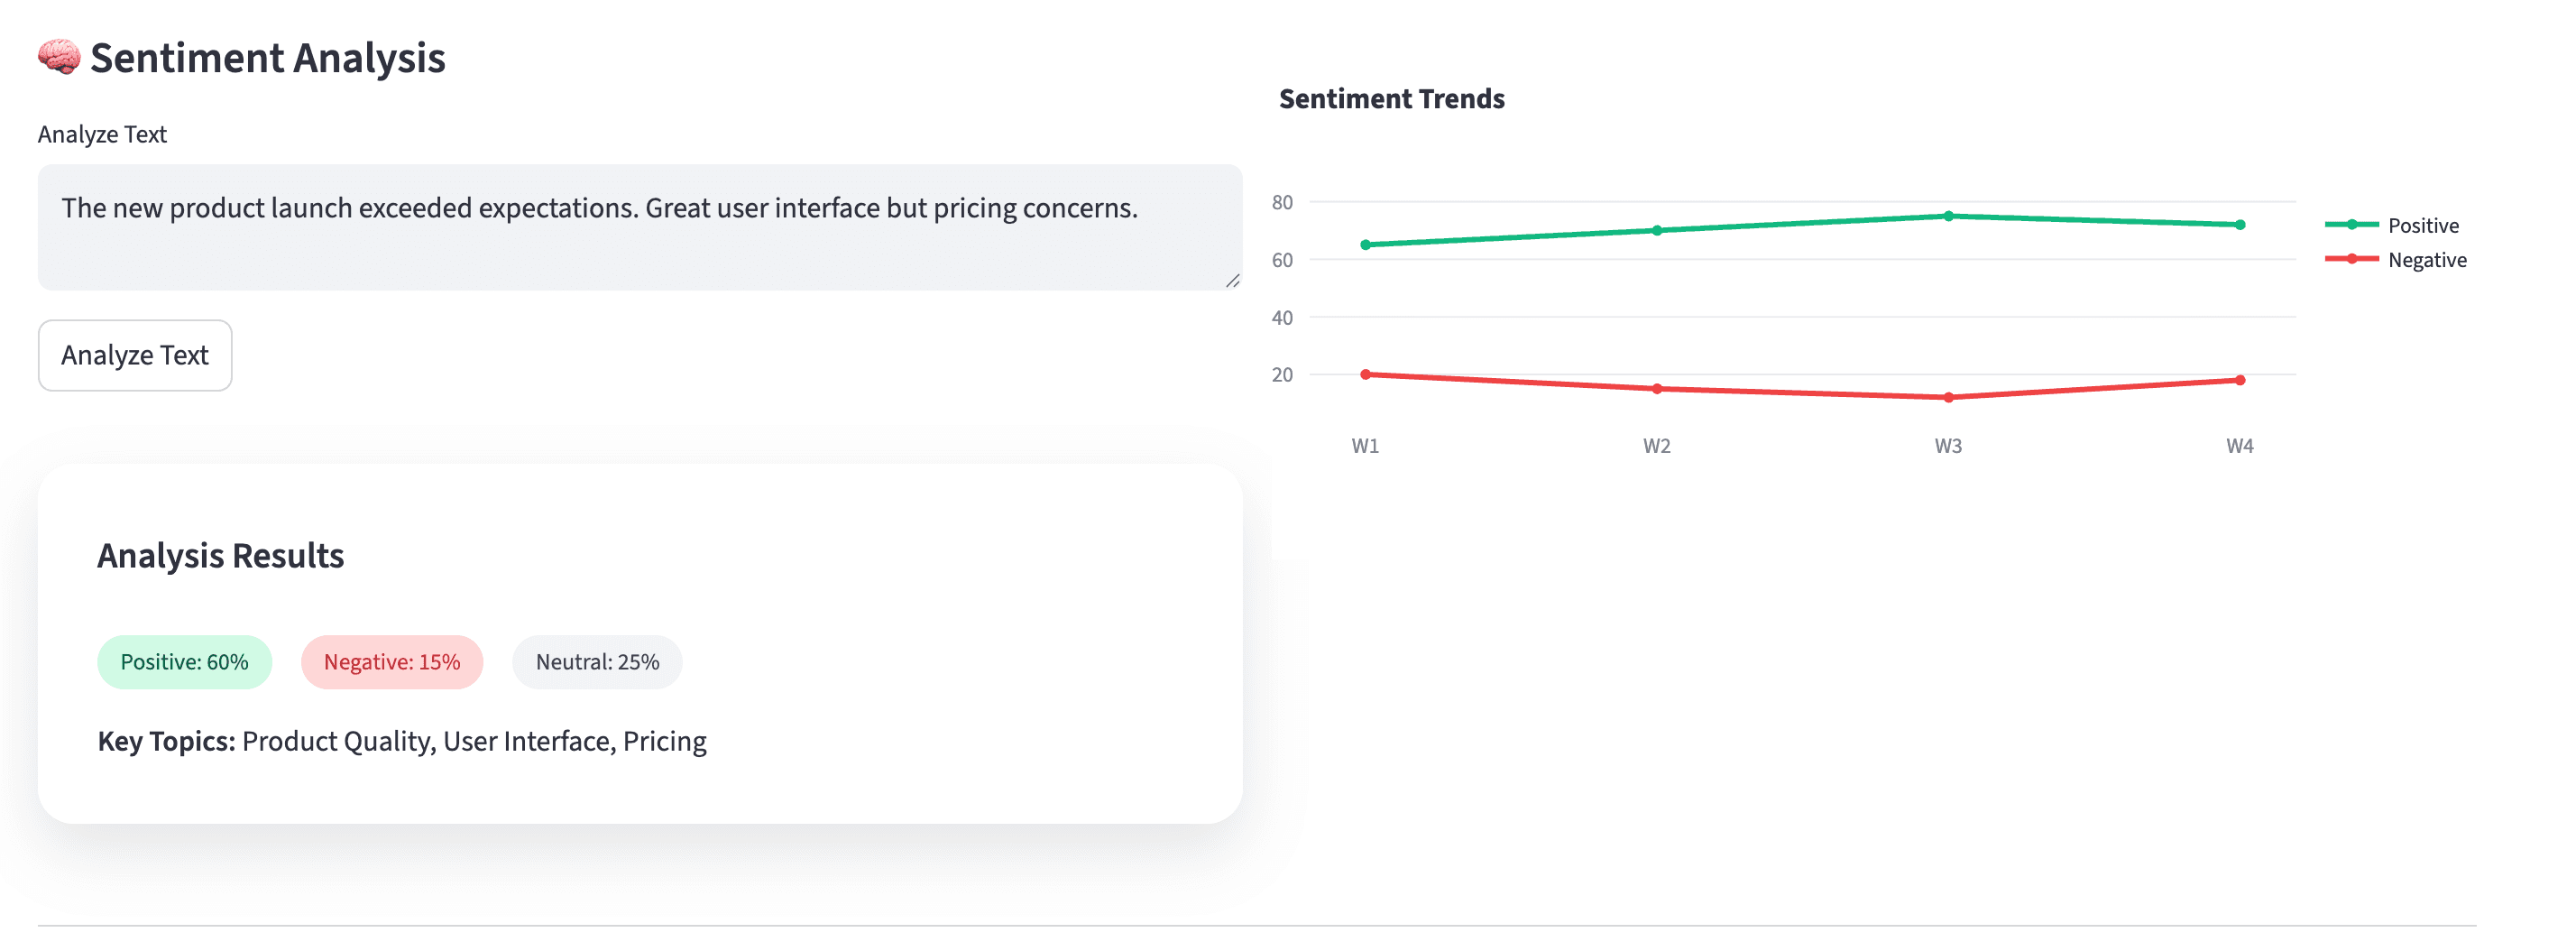Toggle the Positive series via its legend label
The image size is (2576, 951).
point(2423,224)
